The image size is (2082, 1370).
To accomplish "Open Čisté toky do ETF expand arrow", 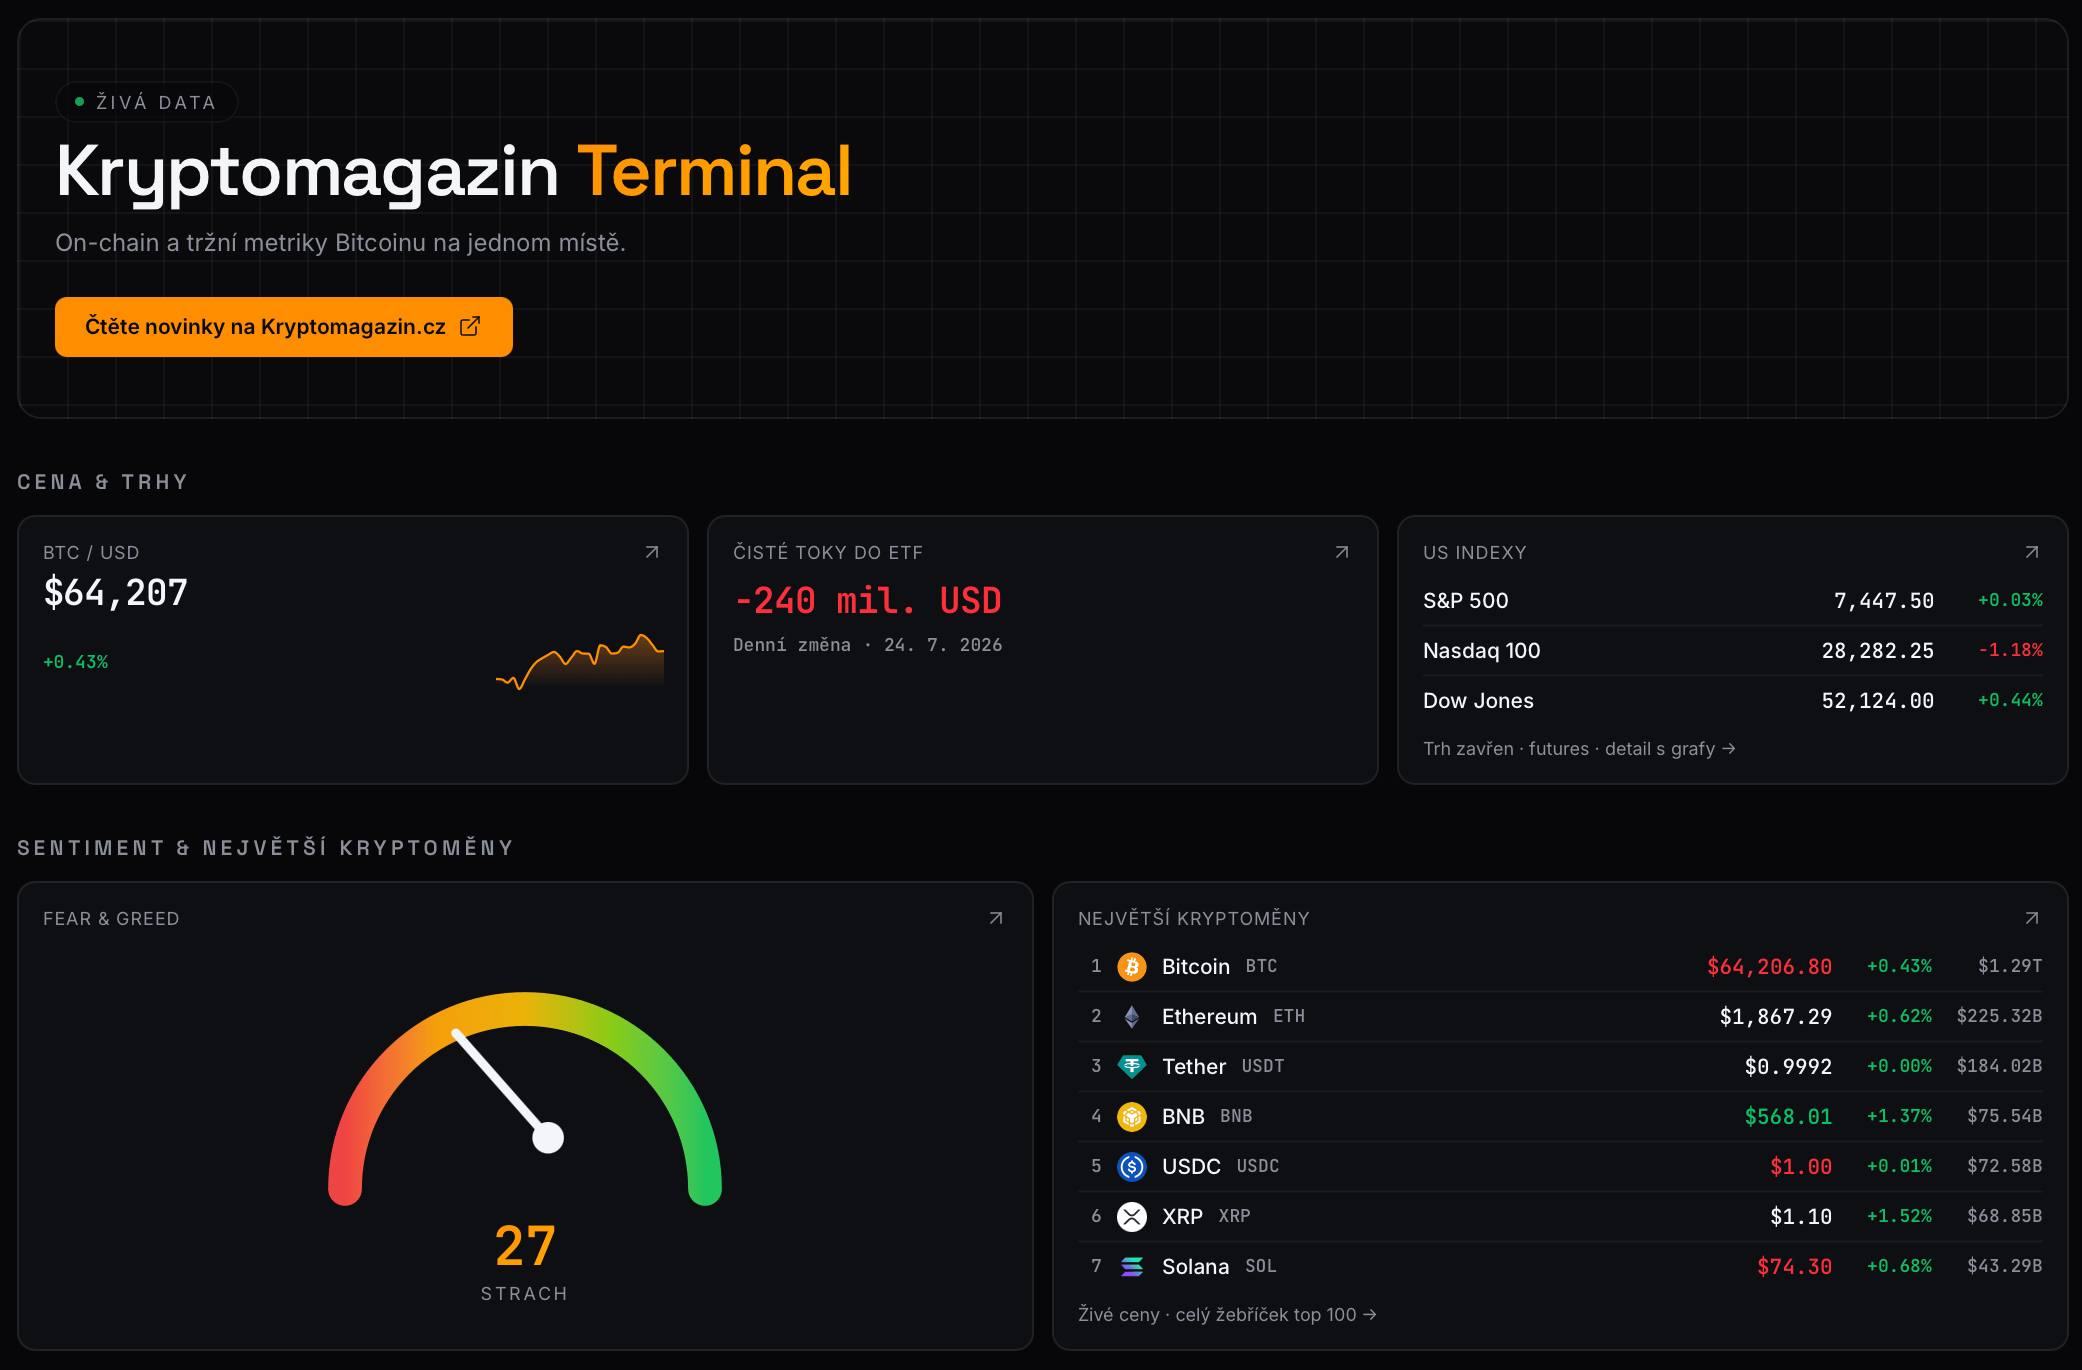I will point(1342,552).
